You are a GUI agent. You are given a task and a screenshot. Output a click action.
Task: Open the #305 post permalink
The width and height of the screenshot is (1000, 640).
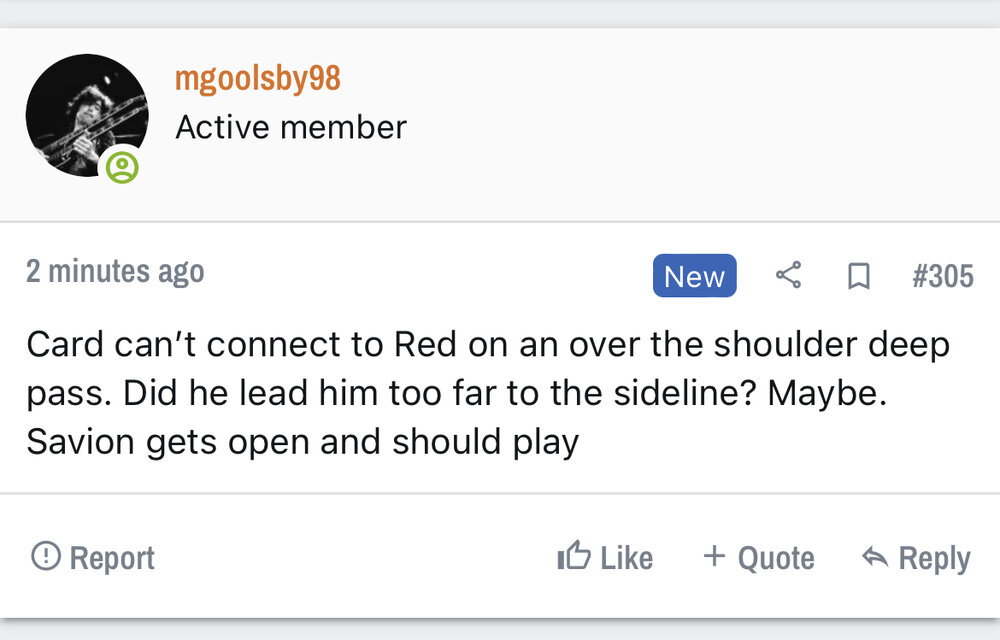942,276
